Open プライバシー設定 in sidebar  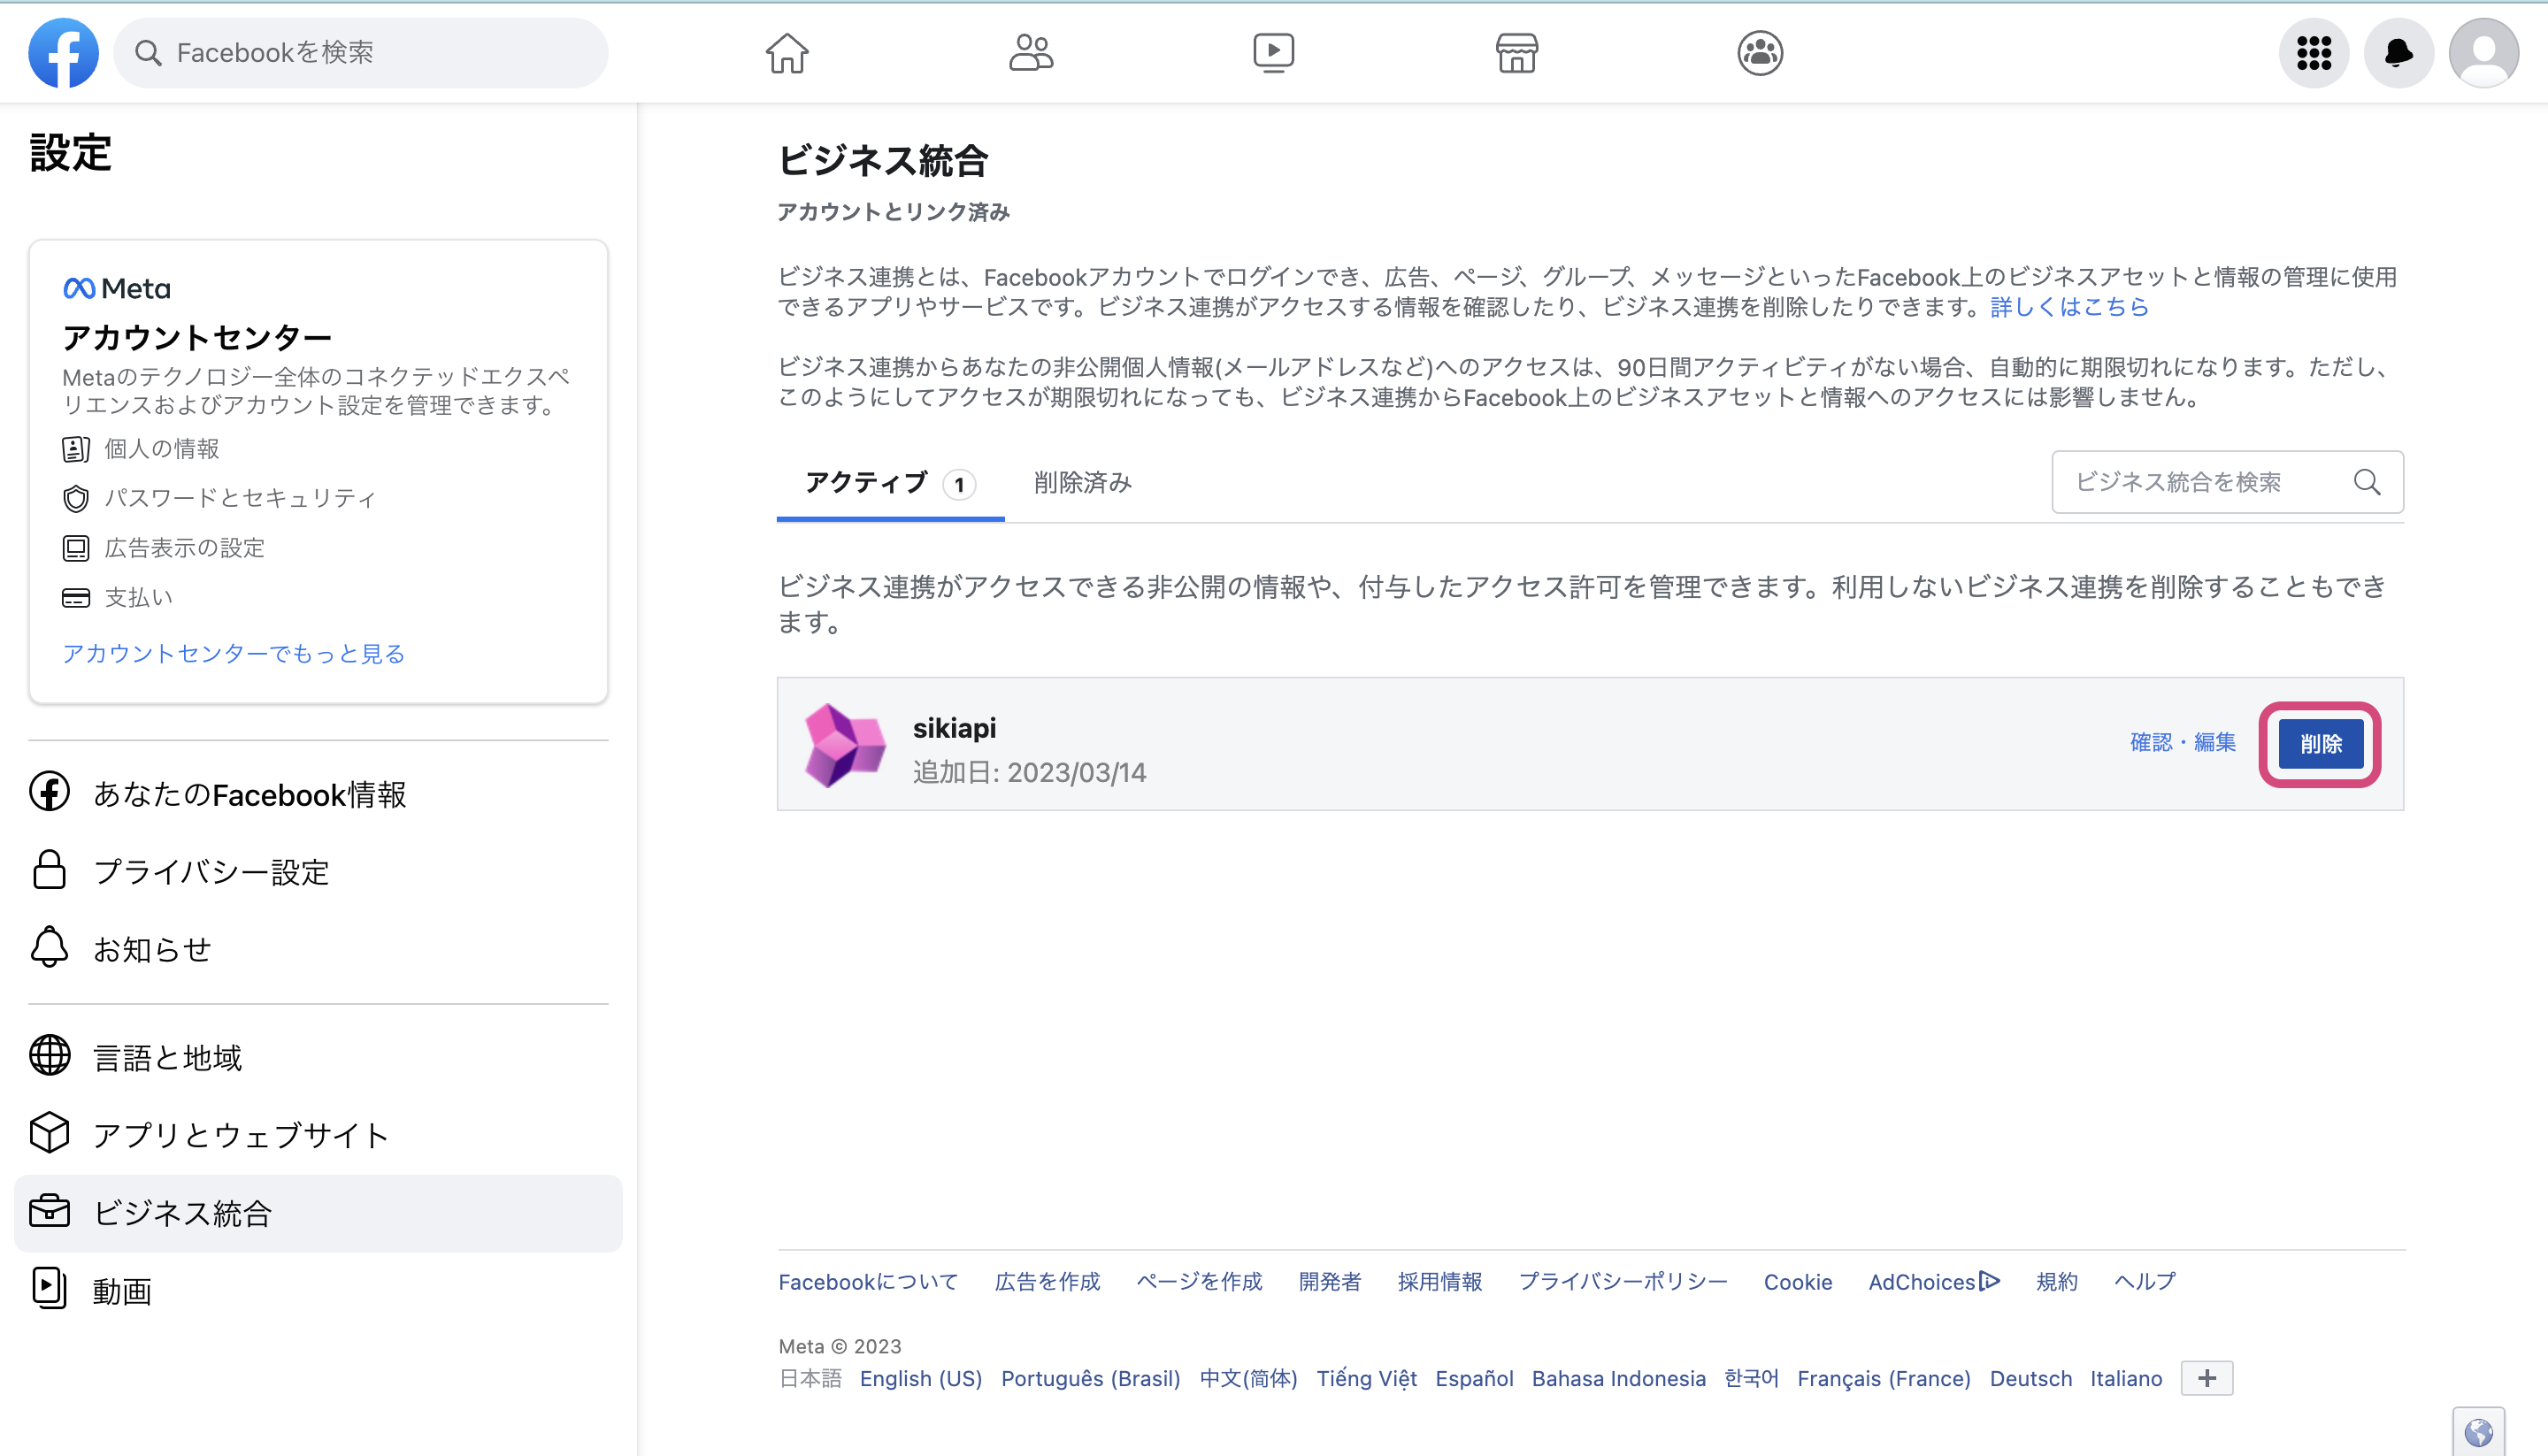click(x=318, y=872)
